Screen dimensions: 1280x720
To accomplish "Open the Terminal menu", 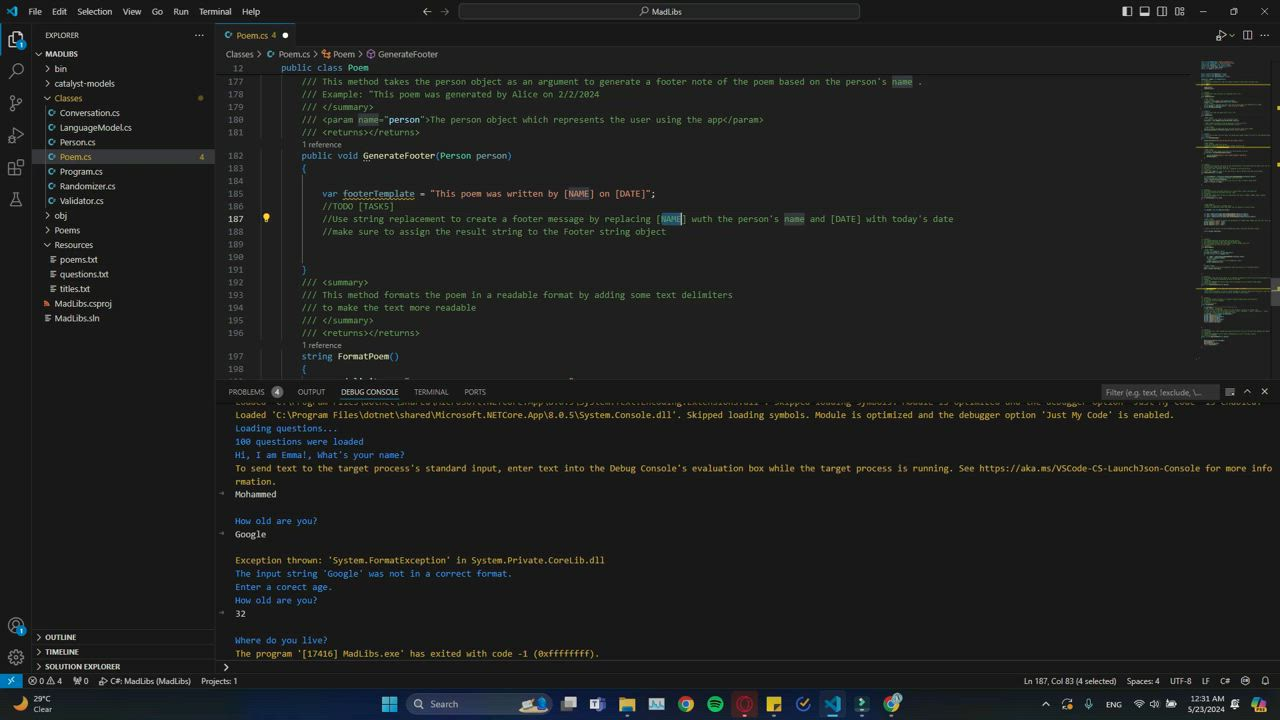I will point(215,12).
